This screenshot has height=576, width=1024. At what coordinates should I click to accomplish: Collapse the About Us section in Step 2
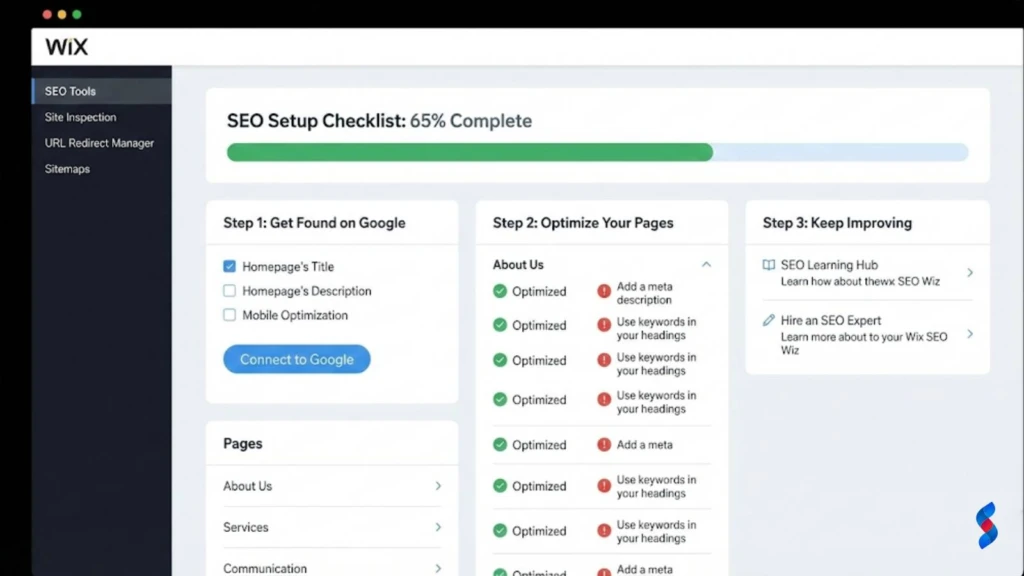(x=707, y=264)
